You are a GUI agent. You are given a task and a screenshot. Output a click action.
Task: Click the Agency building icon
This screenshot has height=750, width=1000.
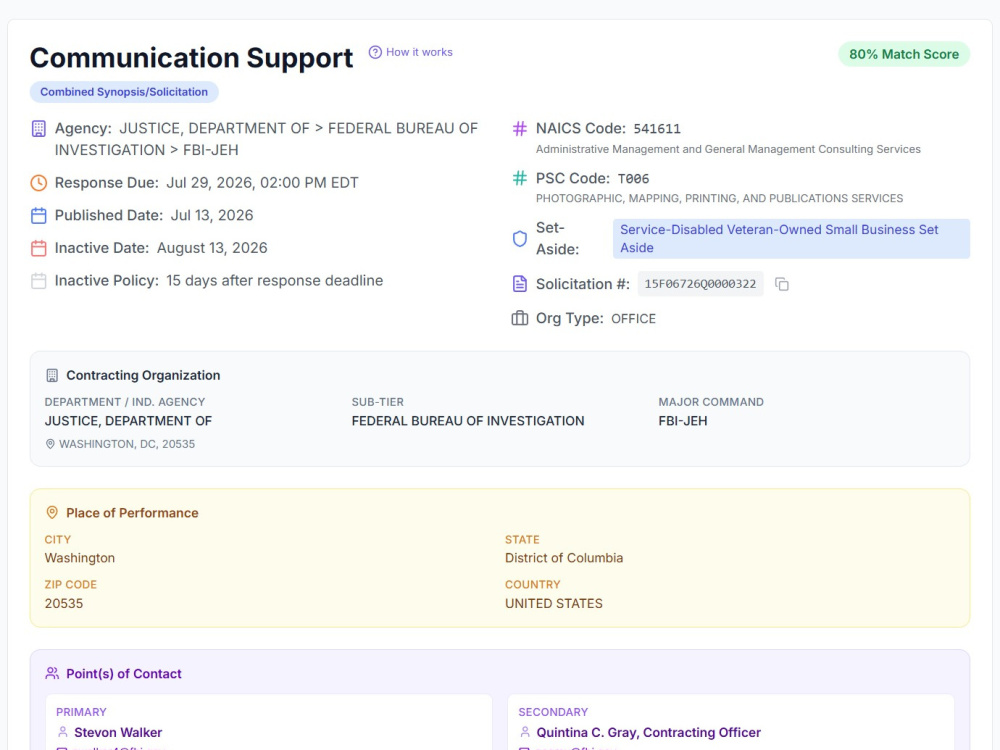click(x=39, y=129)
